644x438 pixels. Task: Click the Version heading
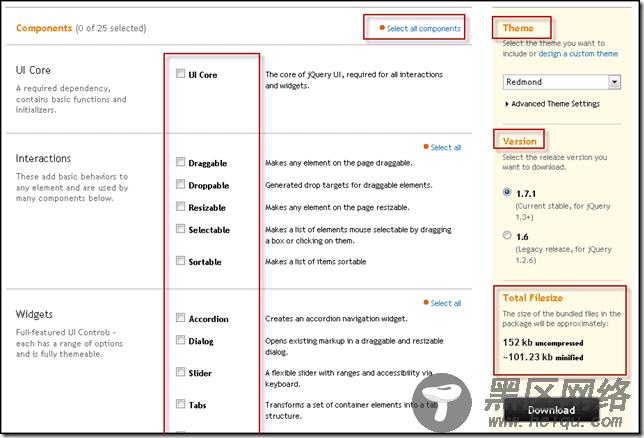point(520,141)
